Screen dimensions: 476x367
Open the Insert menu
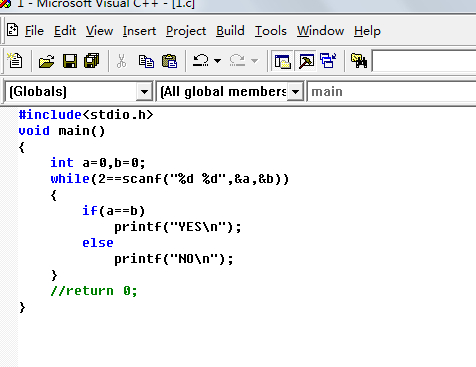[x=139, y=31]
